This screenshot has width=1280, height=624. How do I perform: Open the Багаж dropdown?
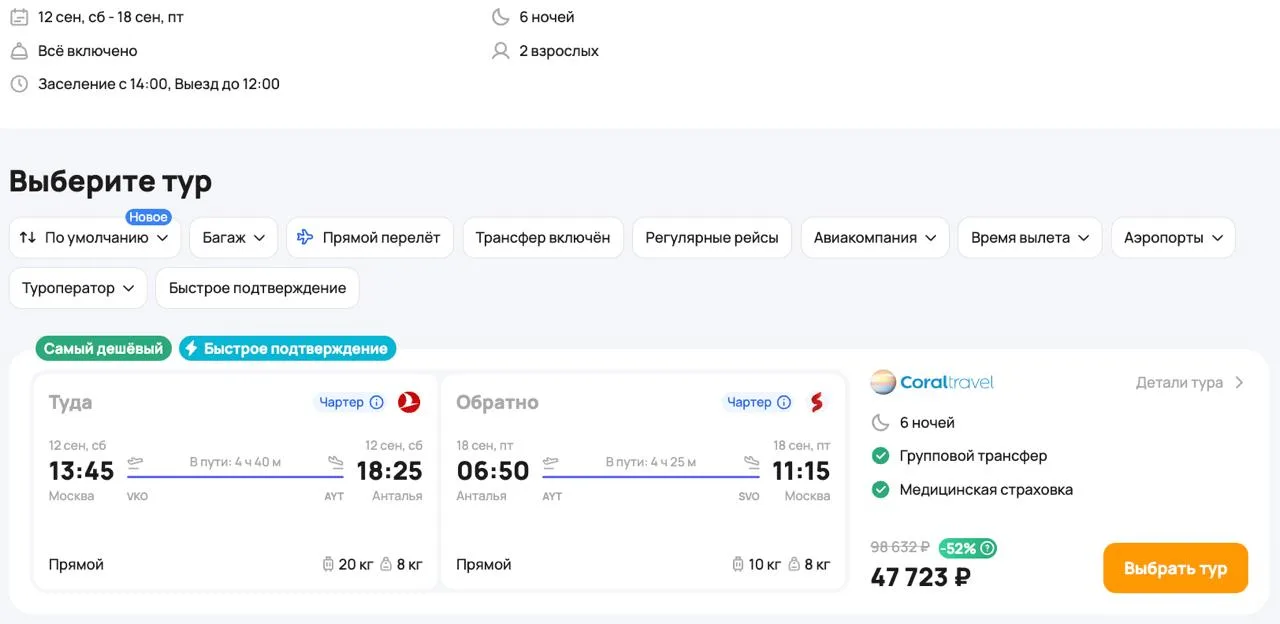(234, 238)
